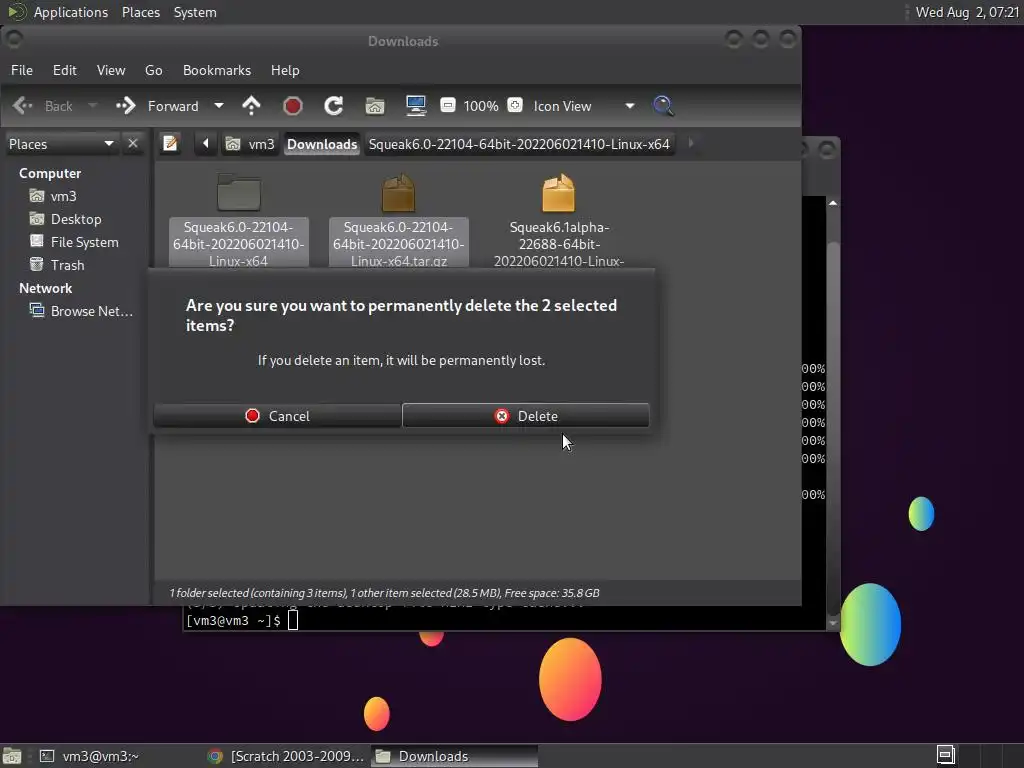Click the Downloads taskbar button

pyautogui.click(x=455, y=756)
